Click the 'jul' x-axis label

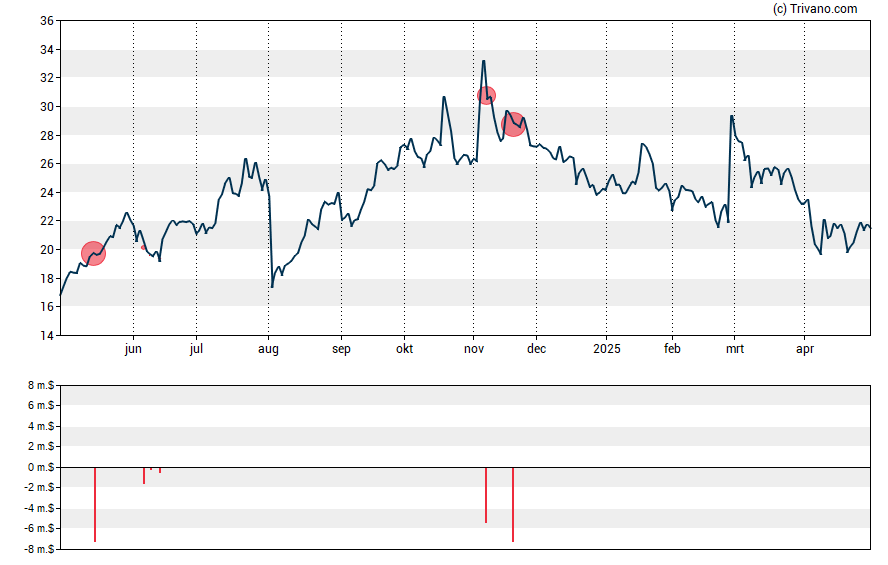(196, 349)
